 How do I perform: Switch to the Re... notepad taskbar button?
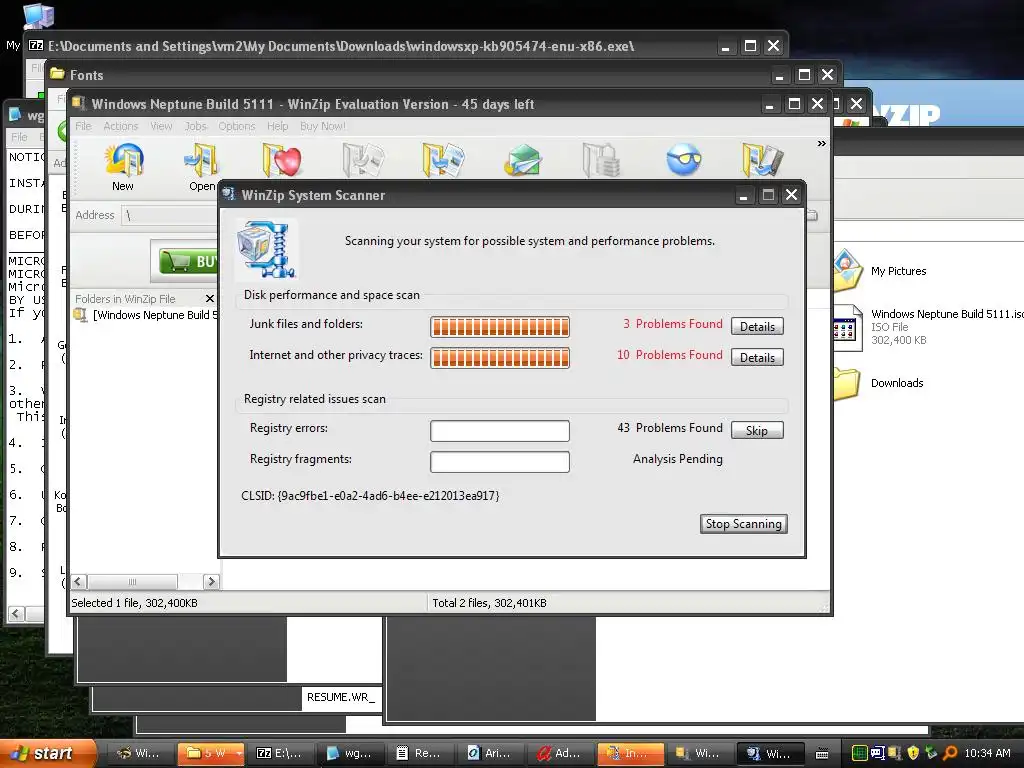[x=421, y=754]
